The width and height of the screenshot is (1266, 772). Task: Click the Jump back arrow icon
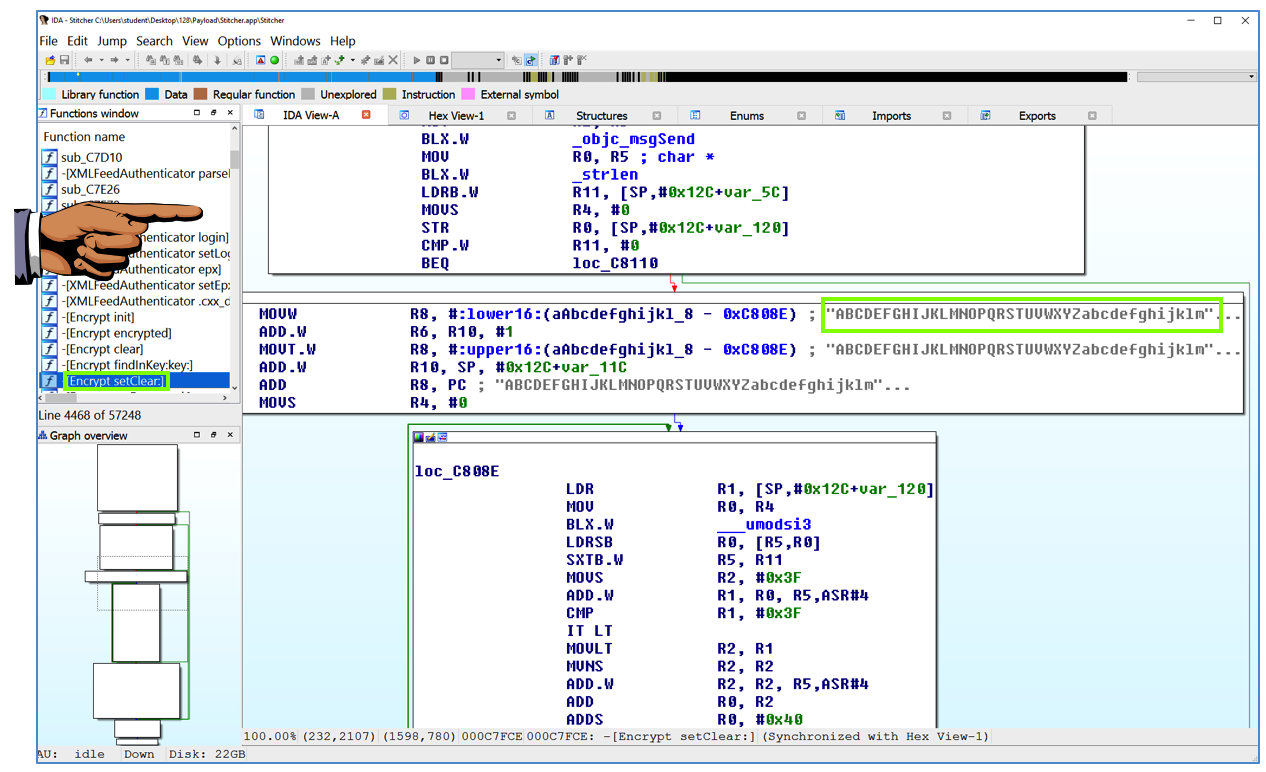click(x=88, y=60)
